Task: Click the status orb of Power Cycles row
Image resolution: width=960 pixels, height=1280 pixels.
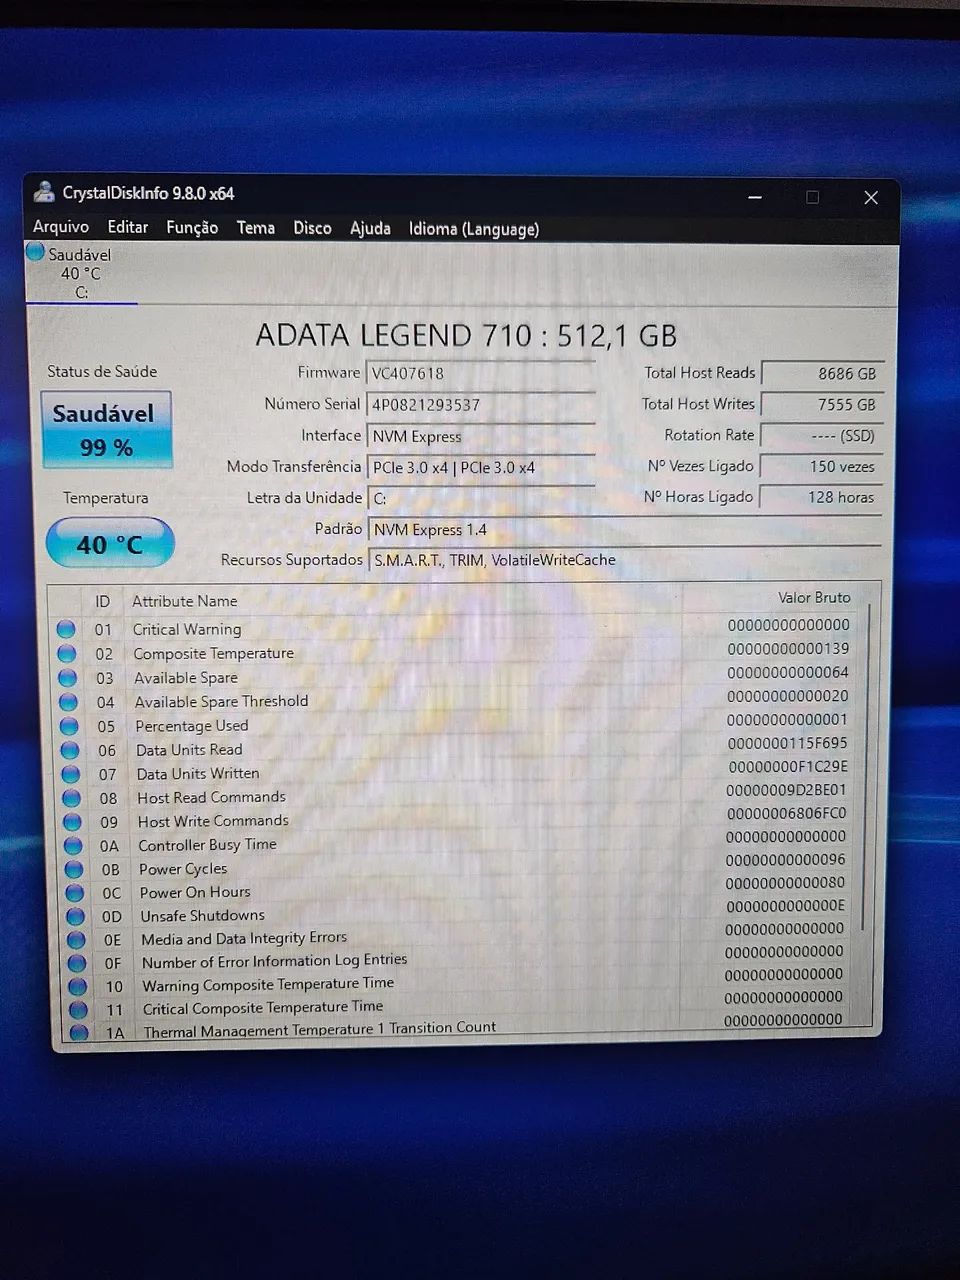Action: 74,870
